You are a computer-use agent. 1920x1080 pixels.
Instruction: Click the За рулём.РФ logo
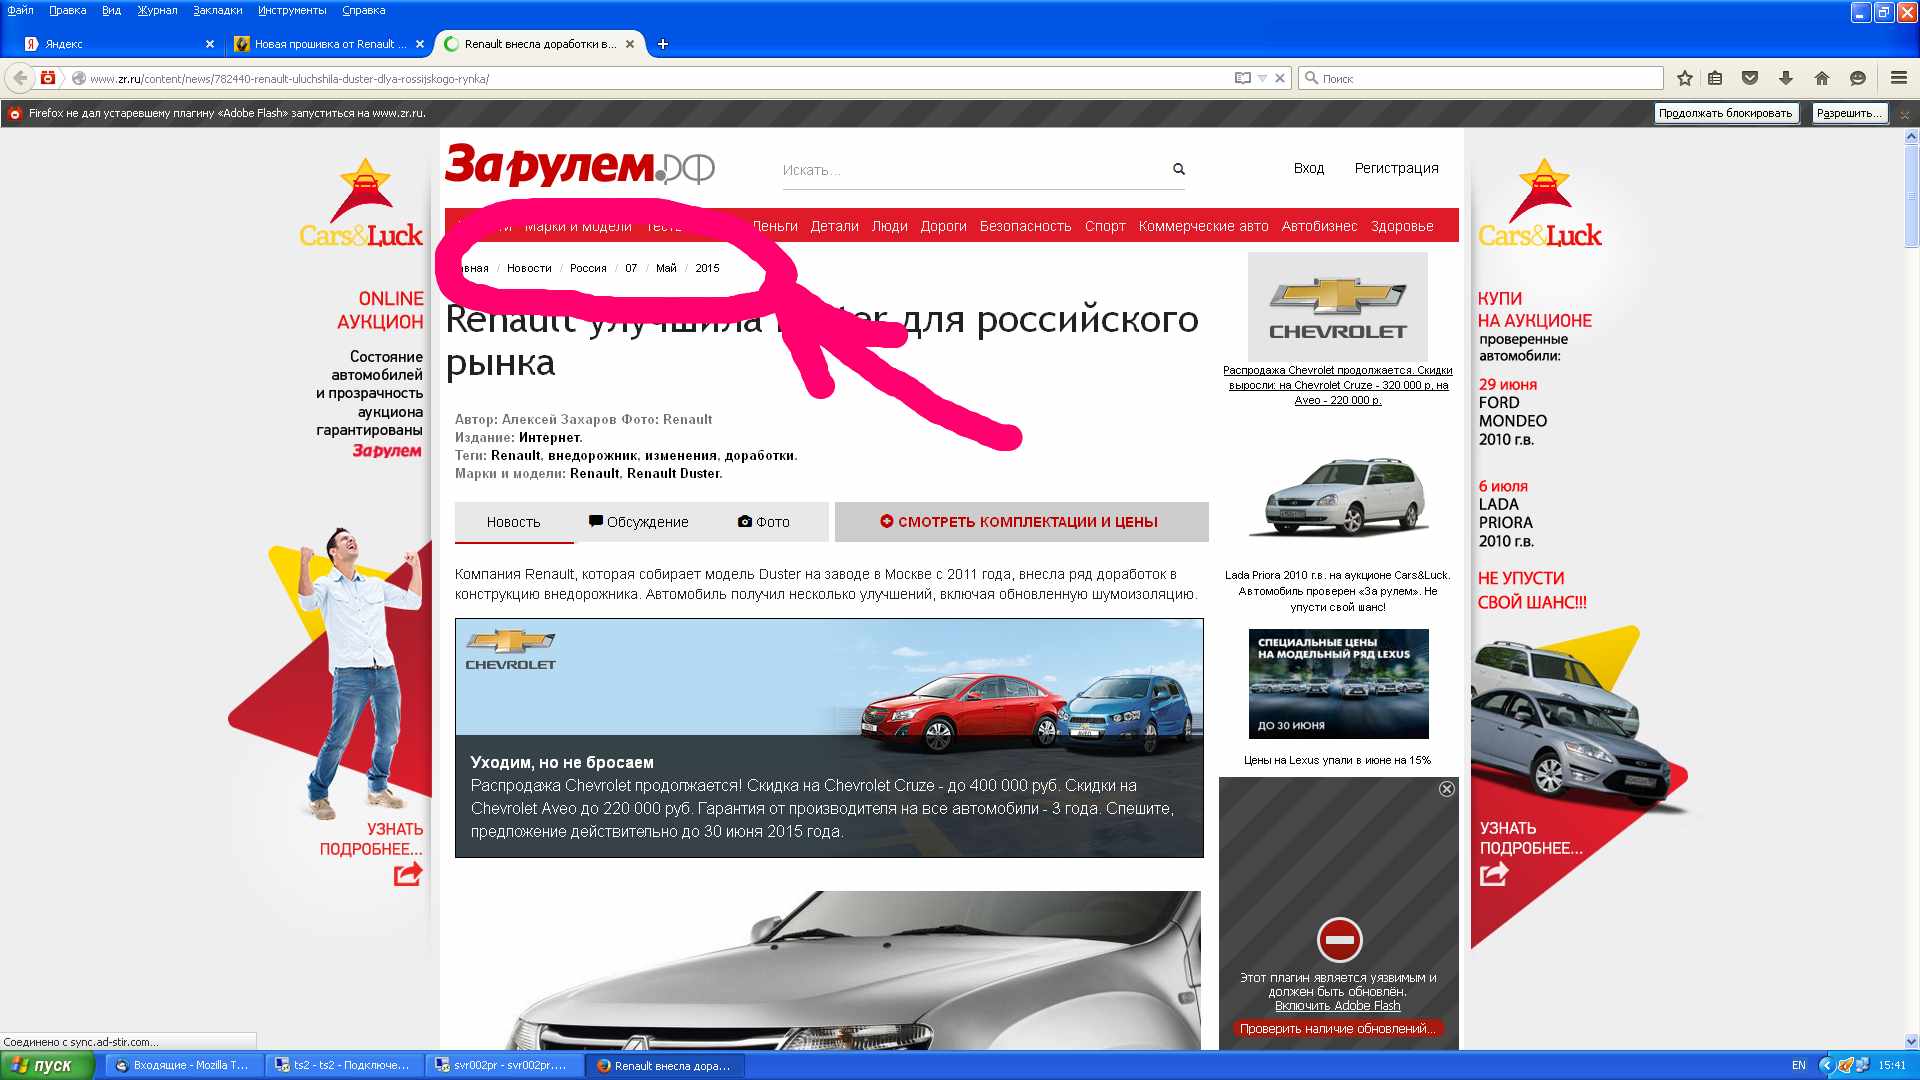580,165
